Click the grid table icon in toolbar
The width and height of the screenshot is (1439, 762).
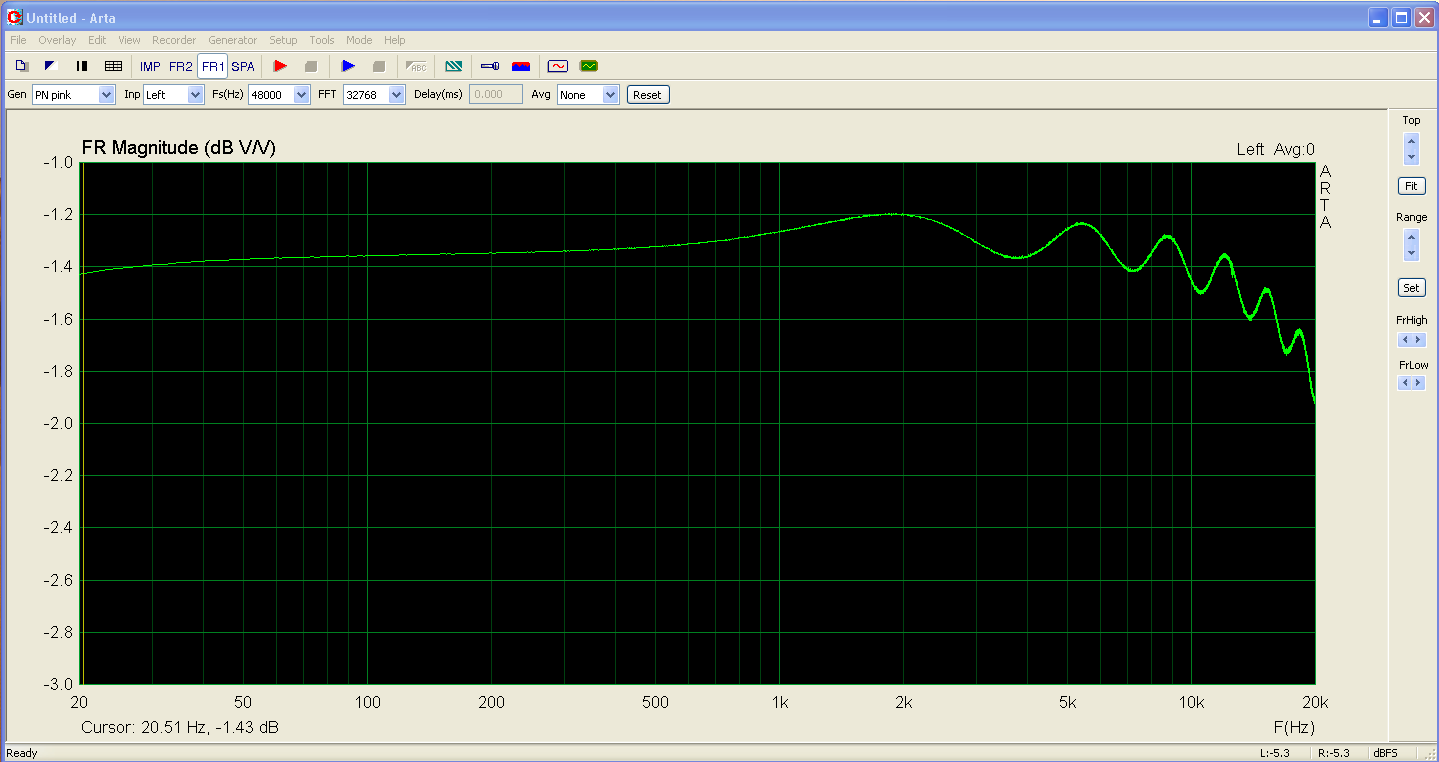click(x=113, y=66)
